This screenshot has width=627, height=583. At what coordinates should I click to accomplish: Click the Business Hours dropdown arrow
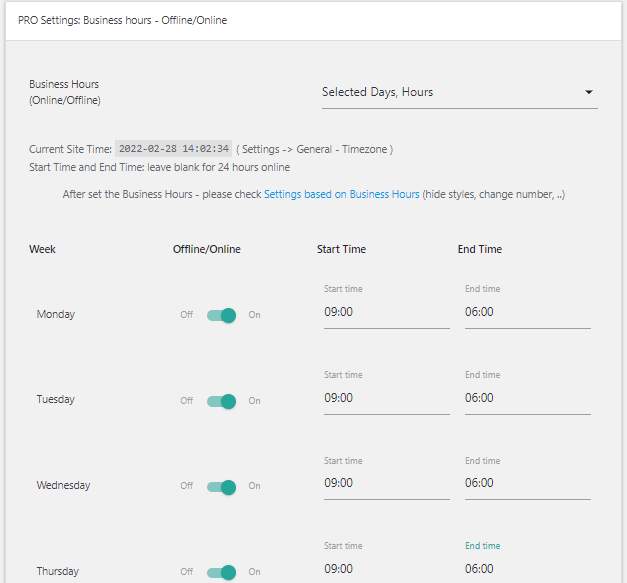coord(589,93)
